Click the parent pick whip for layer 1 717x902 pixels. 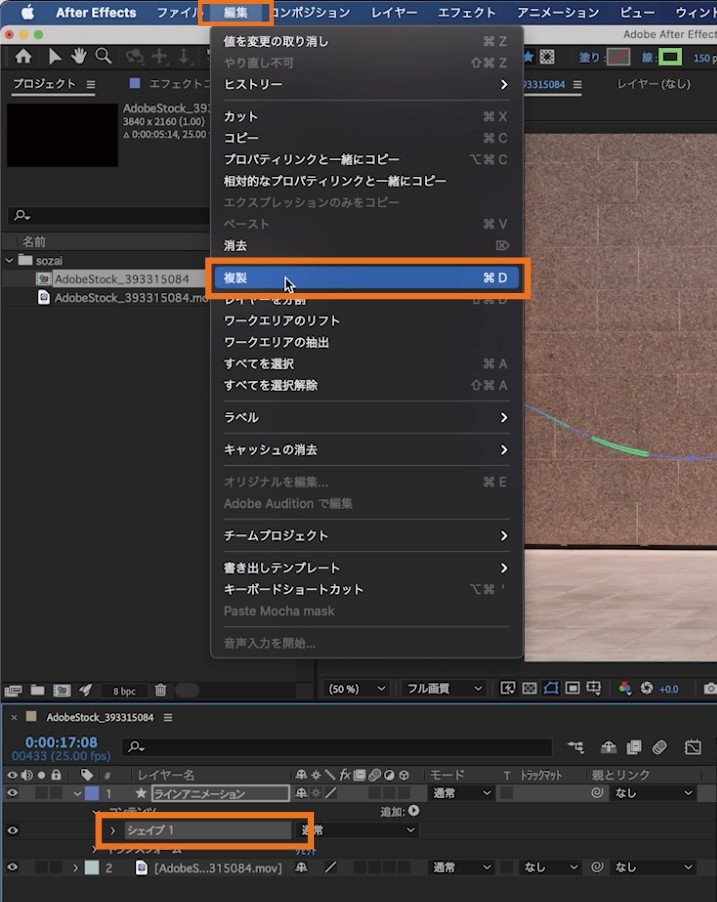coord(597,793)
